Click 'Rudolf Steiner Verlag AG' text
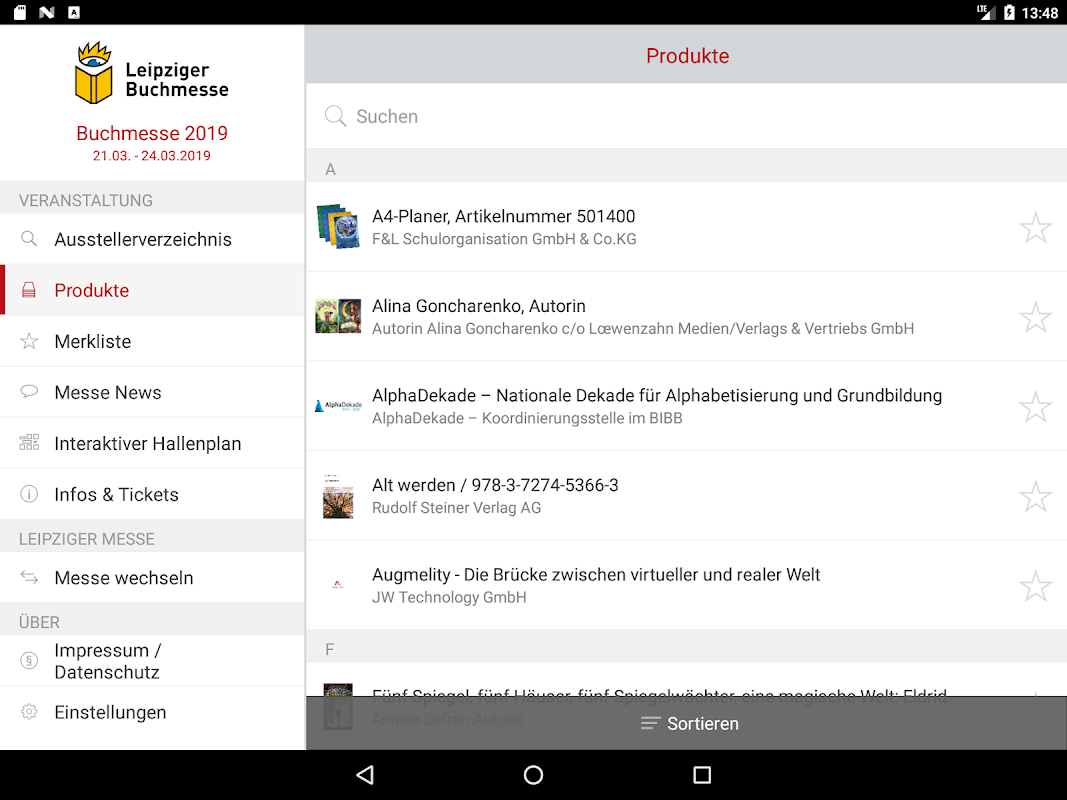The height and width of the screenshot is (800, 1067). pos(457,508)
